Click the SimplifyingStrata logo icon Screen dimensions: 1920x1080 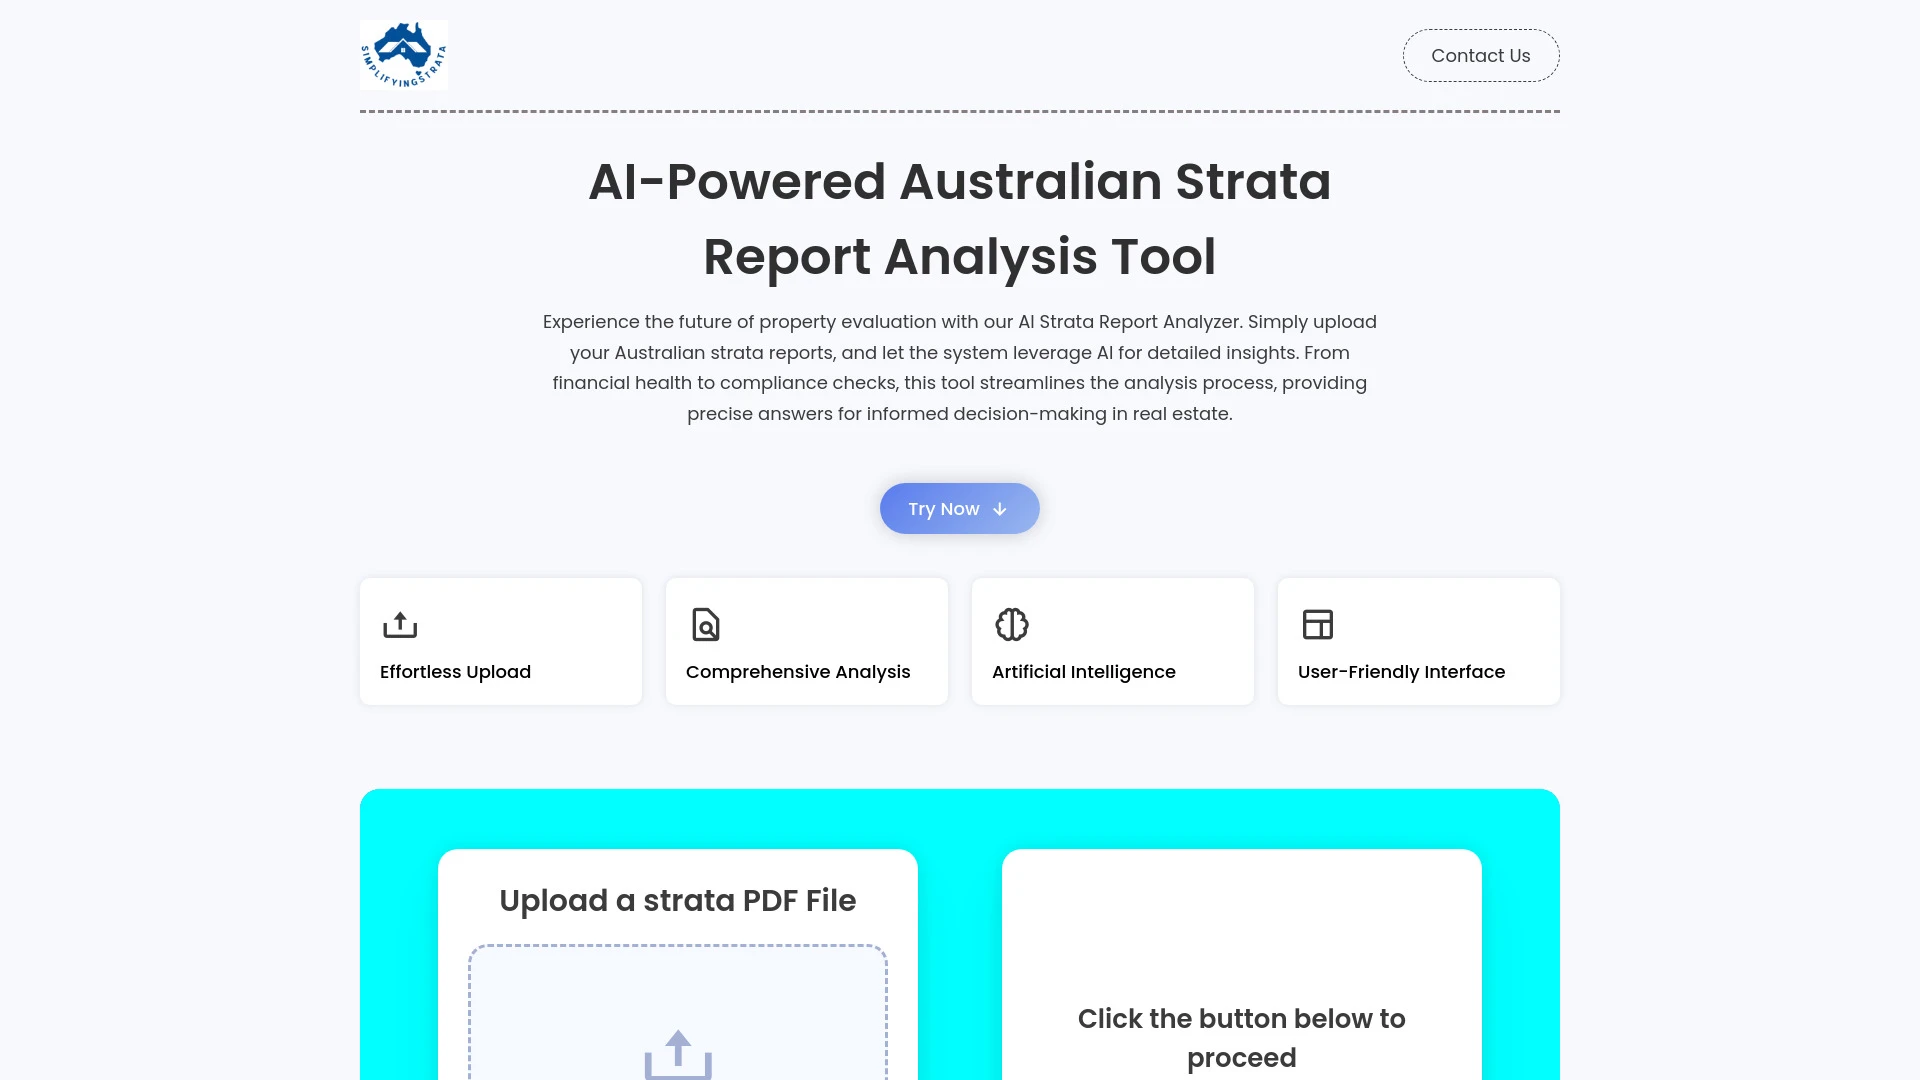point(404,55)
